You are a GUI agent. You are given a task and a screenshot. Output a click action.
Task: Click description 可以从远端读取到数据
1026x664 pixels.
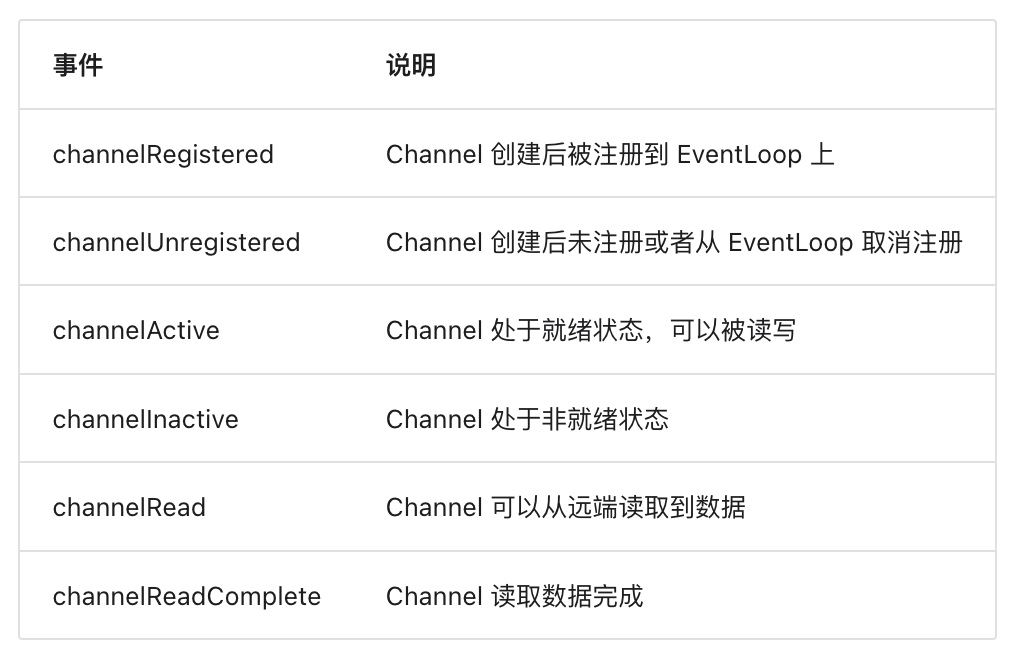coord(566,508)
